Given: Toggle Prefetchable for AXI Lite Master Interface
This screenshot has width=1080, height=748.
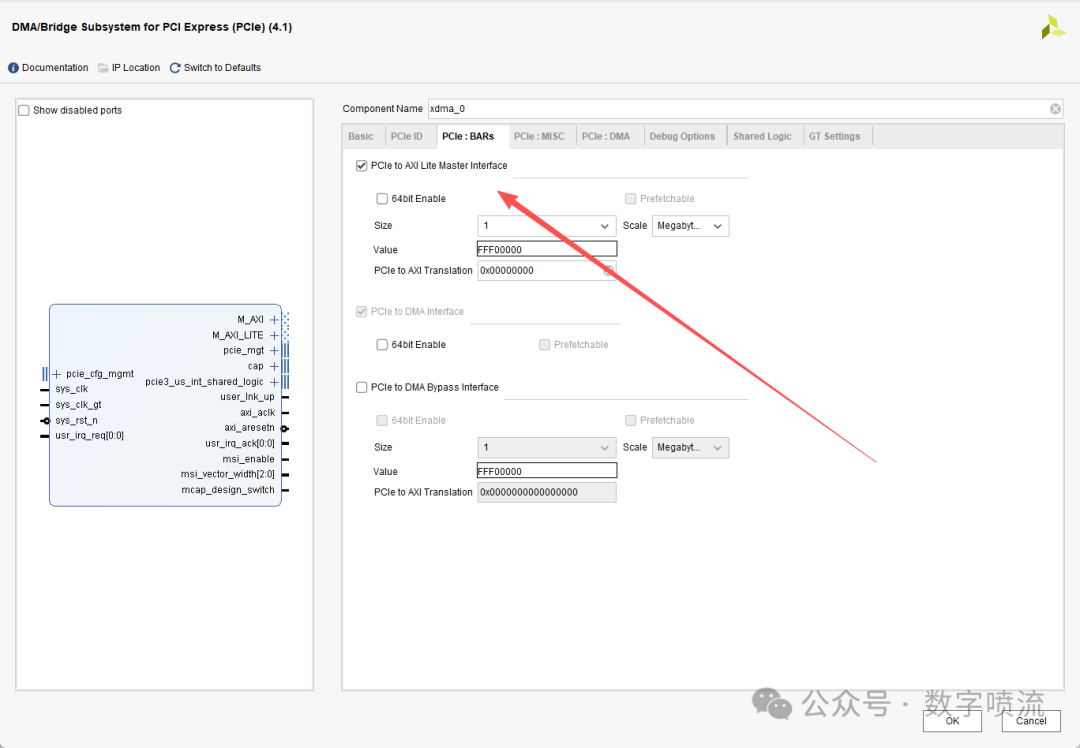Looking at the screenshot, I should tap(630, 199).
